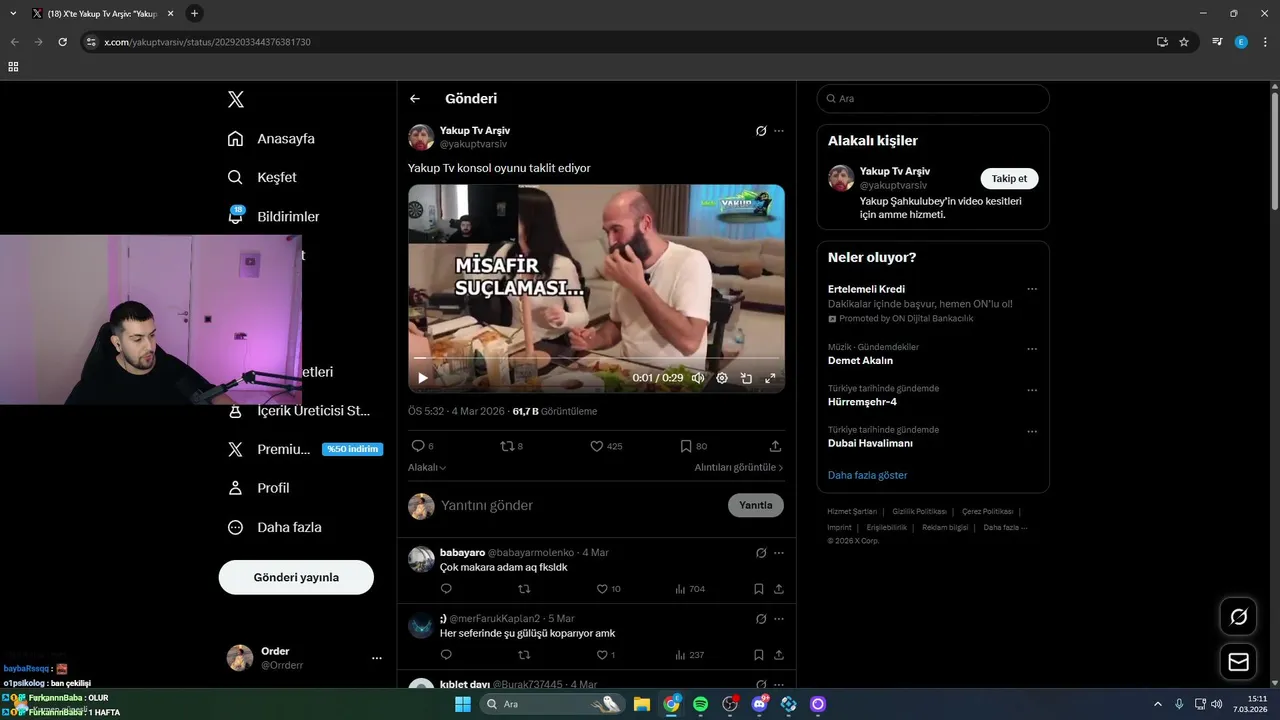
Task: Open video settings gear icon
Action: (x=722, y=378)
